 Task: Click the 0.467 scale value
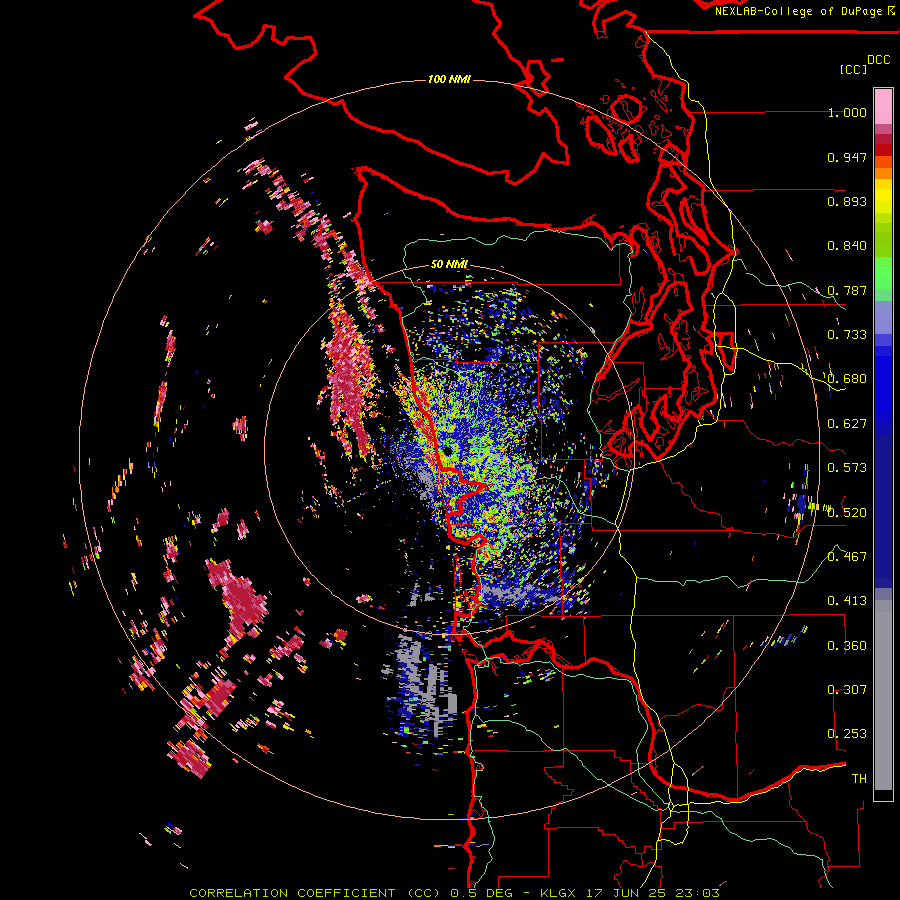pyautogui.click(x=847, y=557)
